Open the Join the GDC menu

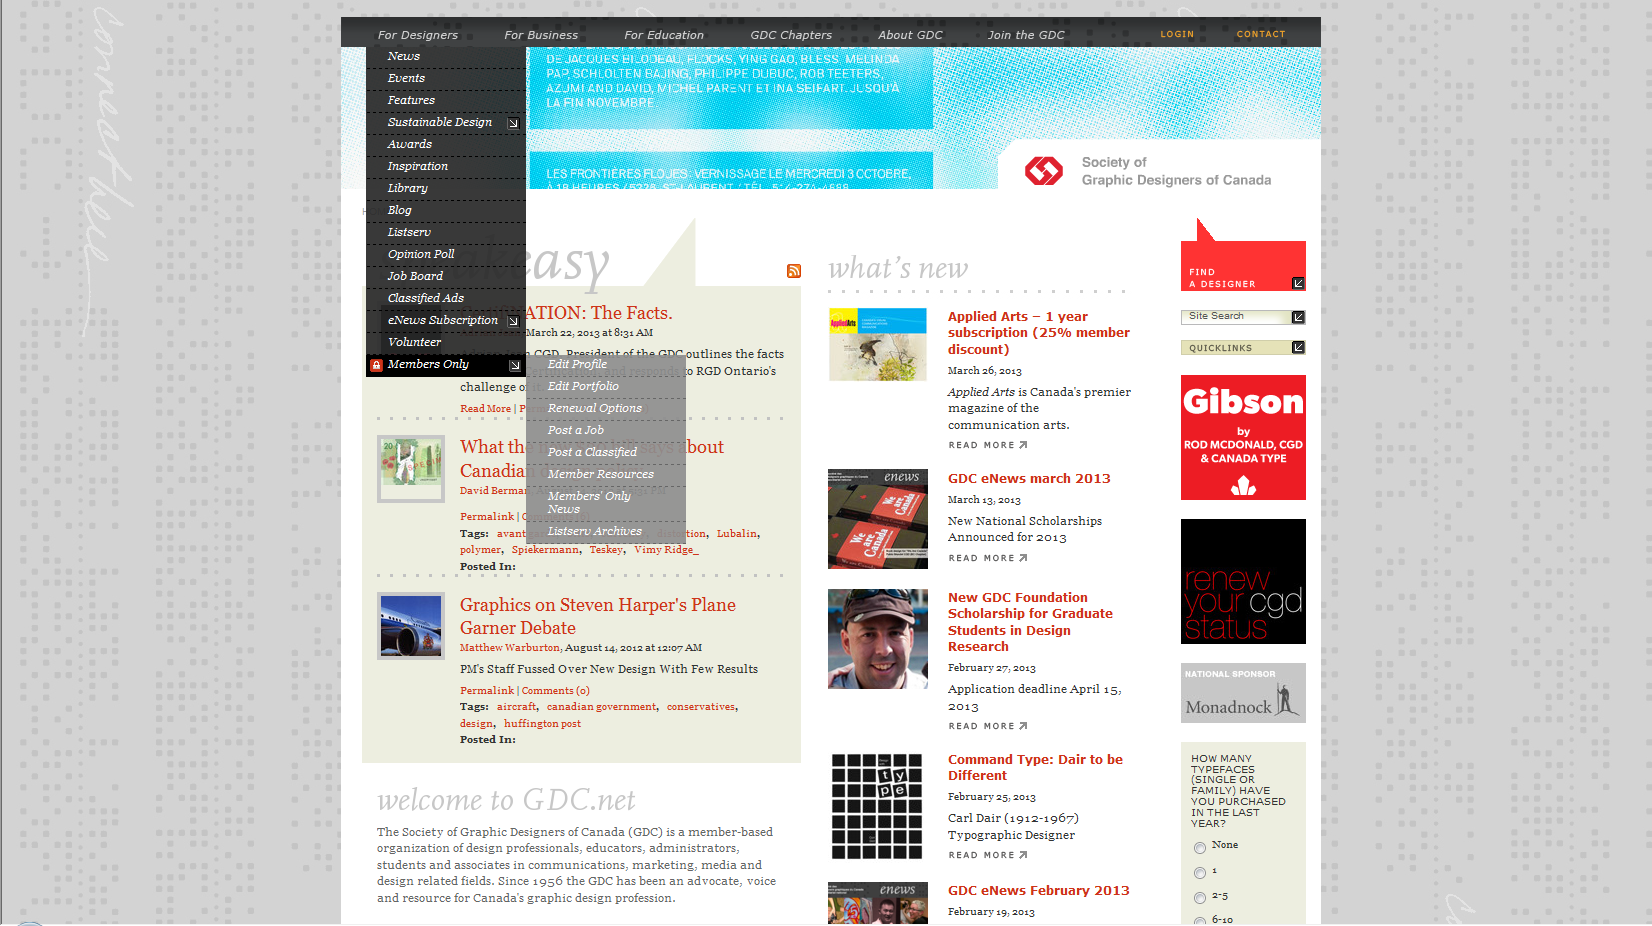(x=1026, y=35)
